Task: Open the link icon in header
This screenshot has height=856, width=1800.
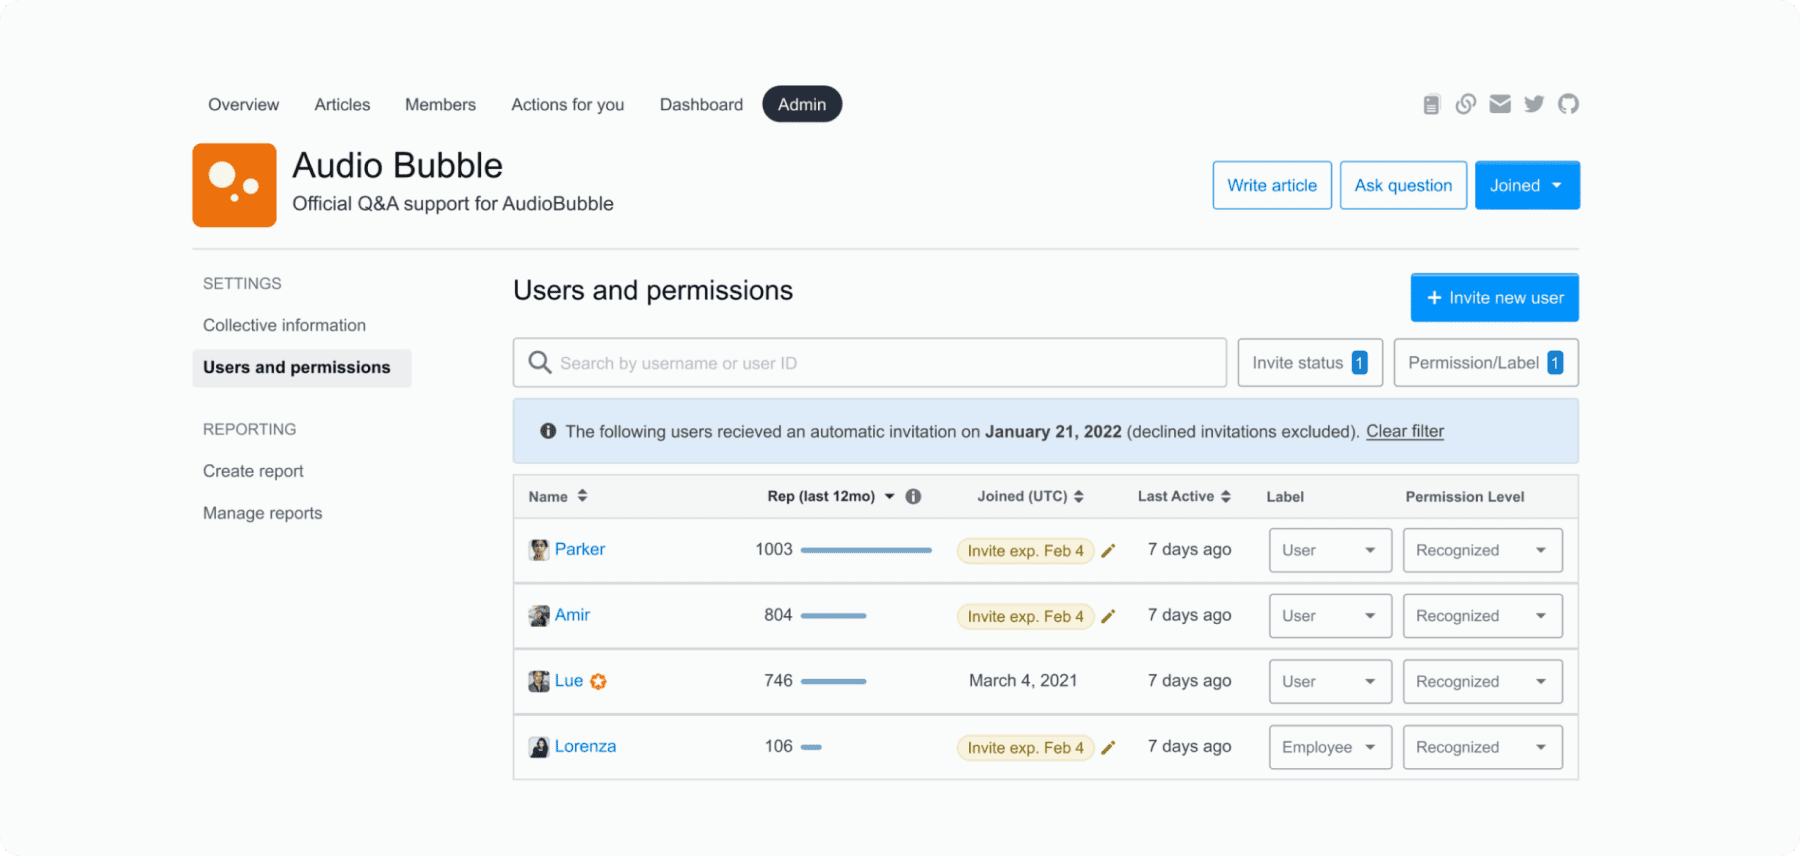Action: coord(1465,104)
